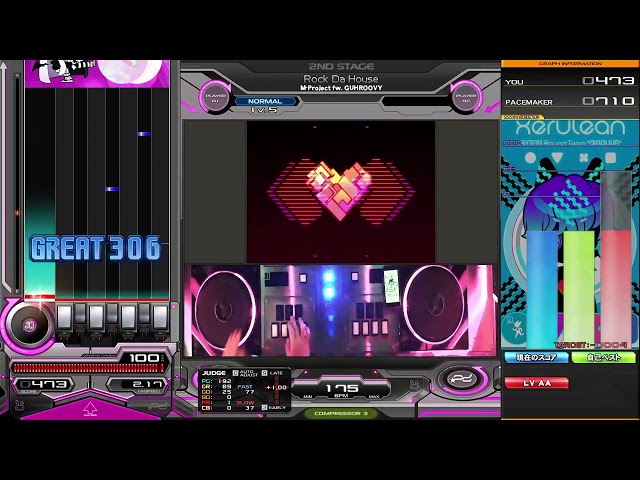The width and height of the screenshot is (640, 480).
Task: Toggle the LATE indicator
Action: point(273,373)
